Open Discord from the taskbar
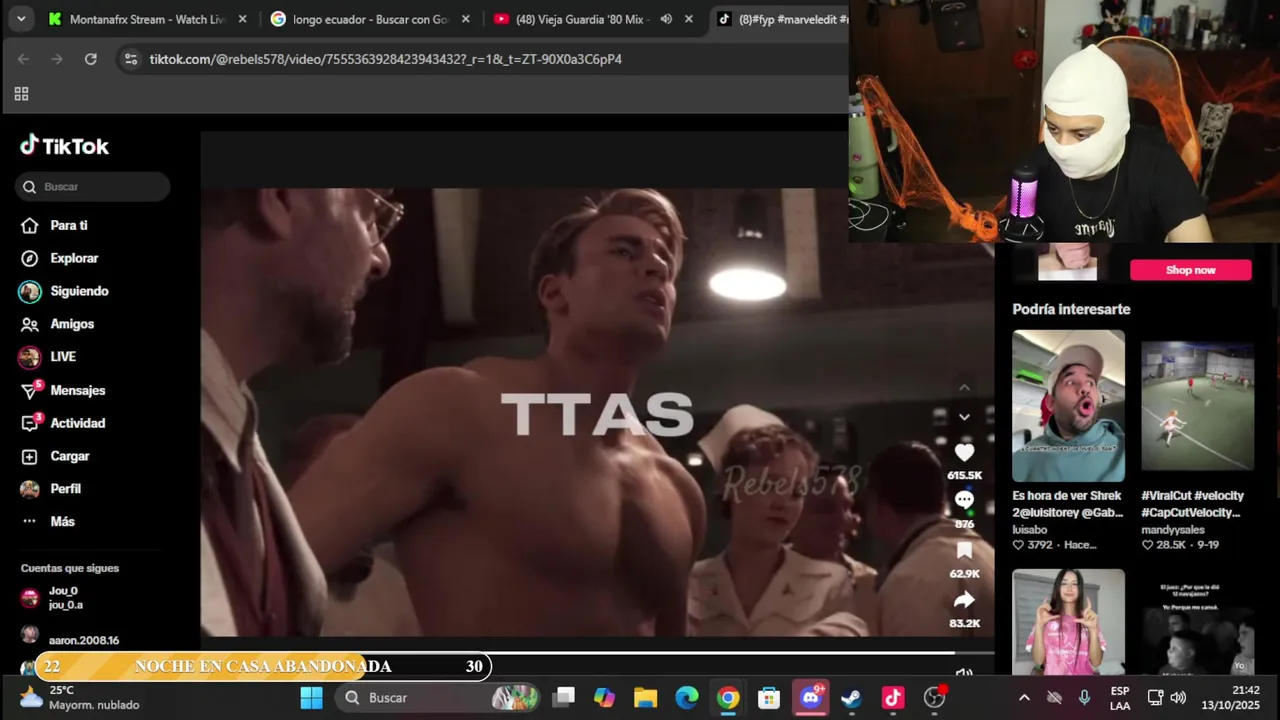This screenshot has height=720, width=1280. coord(811,697)
